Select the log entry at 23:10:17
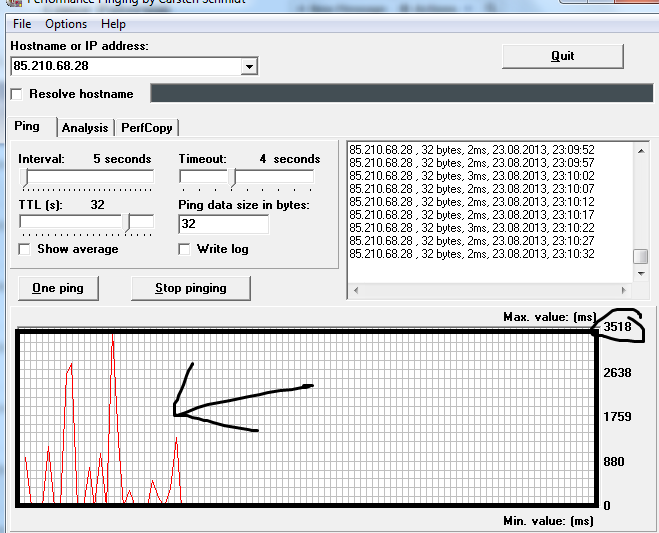 tap(472, 215)
